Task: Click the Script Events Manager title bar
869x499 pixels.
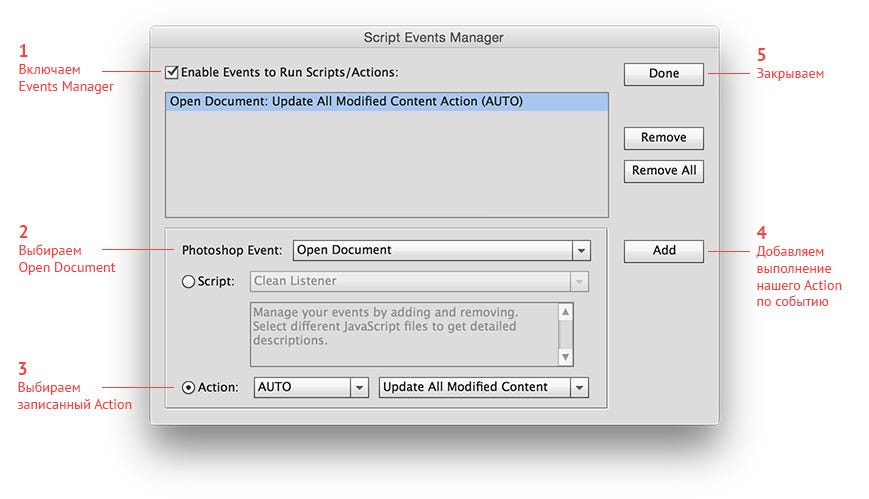Action: coord(433,38)
